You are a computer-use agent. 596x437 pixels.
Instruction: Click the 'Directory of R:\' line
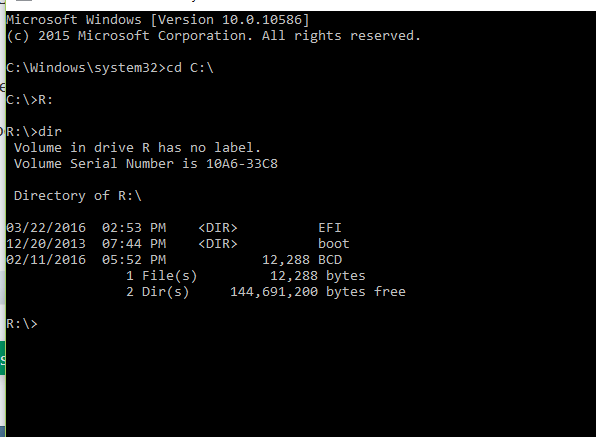tap(78, 196)
